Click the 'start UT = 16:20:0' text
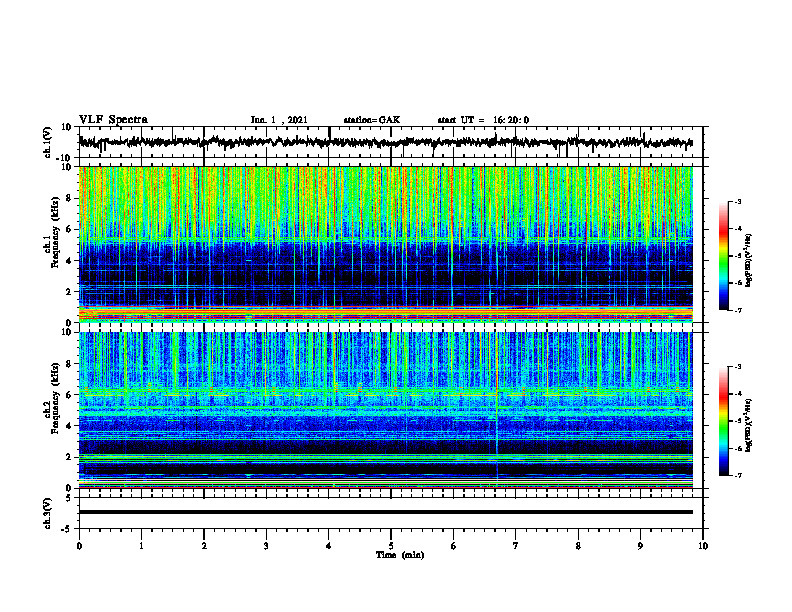 (x=483, y=120)
